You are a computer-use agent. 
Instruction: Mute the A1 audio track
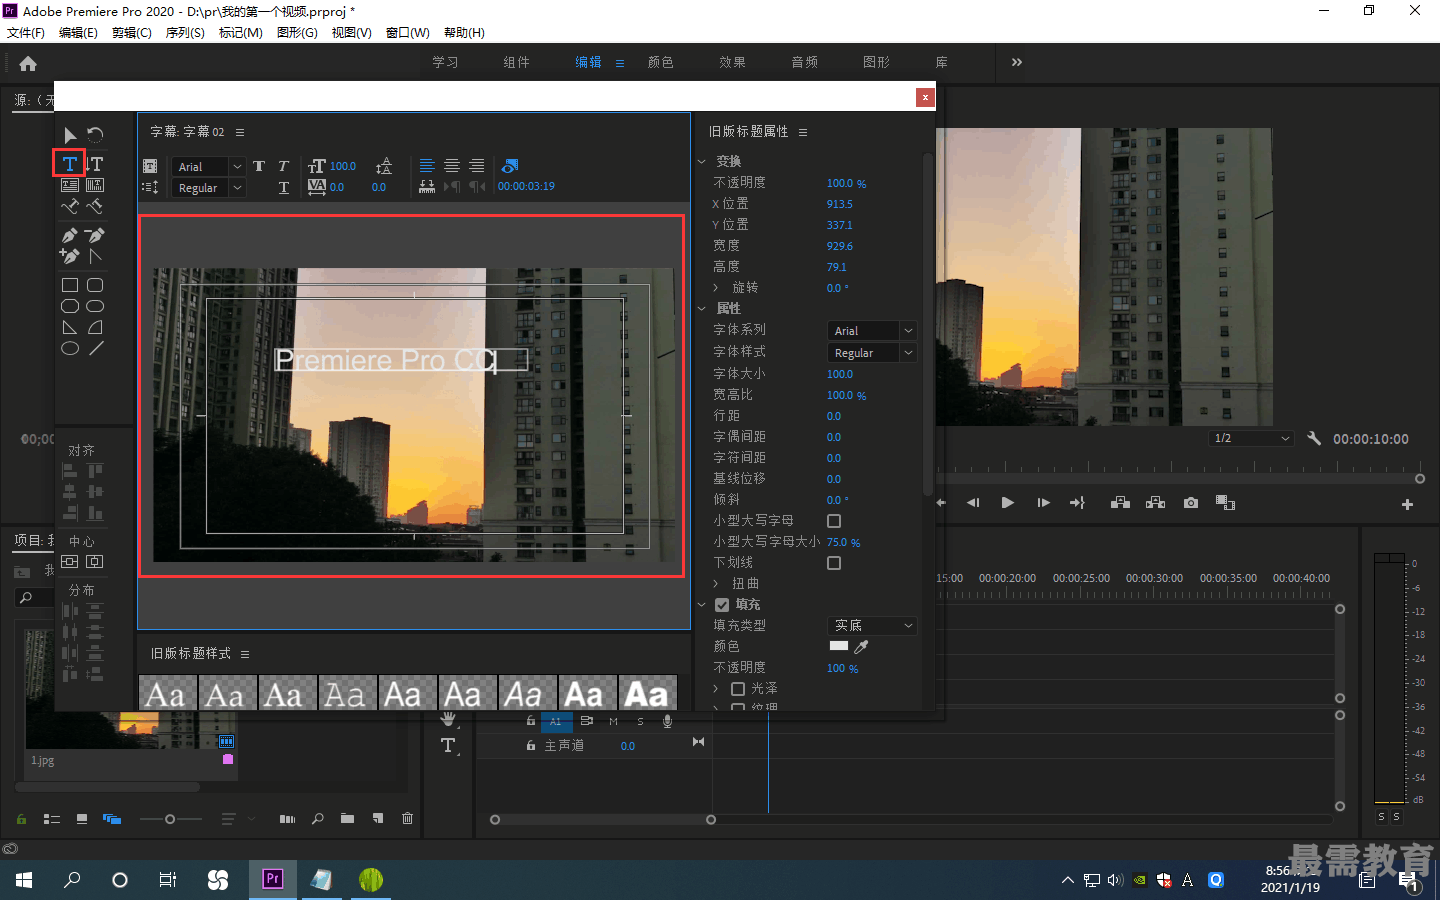coord(613,721)
